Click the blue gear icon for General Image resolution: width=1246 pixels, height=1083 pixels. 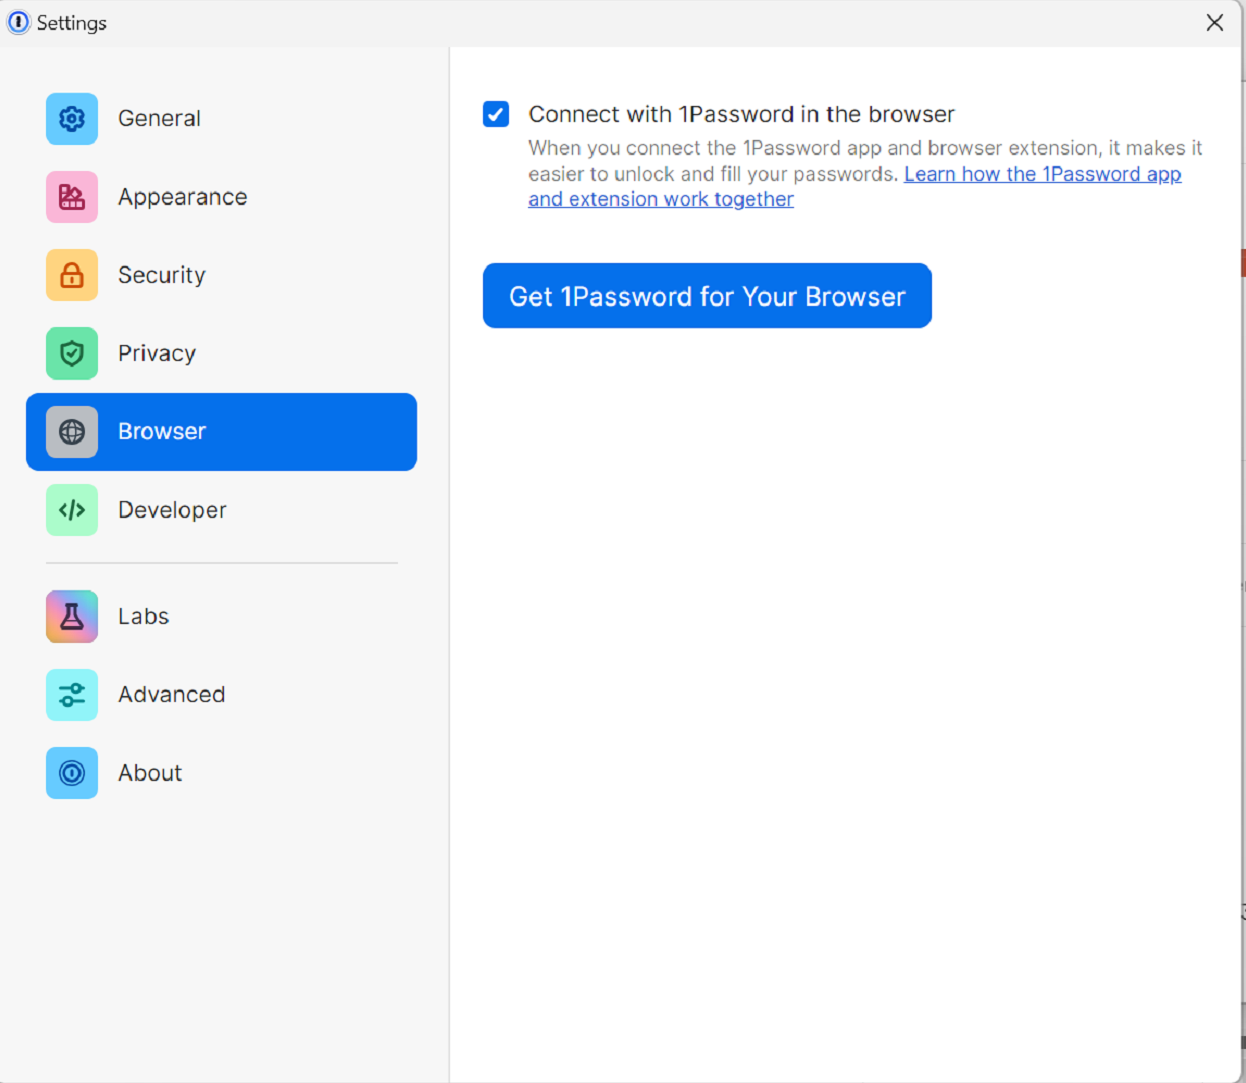(72, 119)
